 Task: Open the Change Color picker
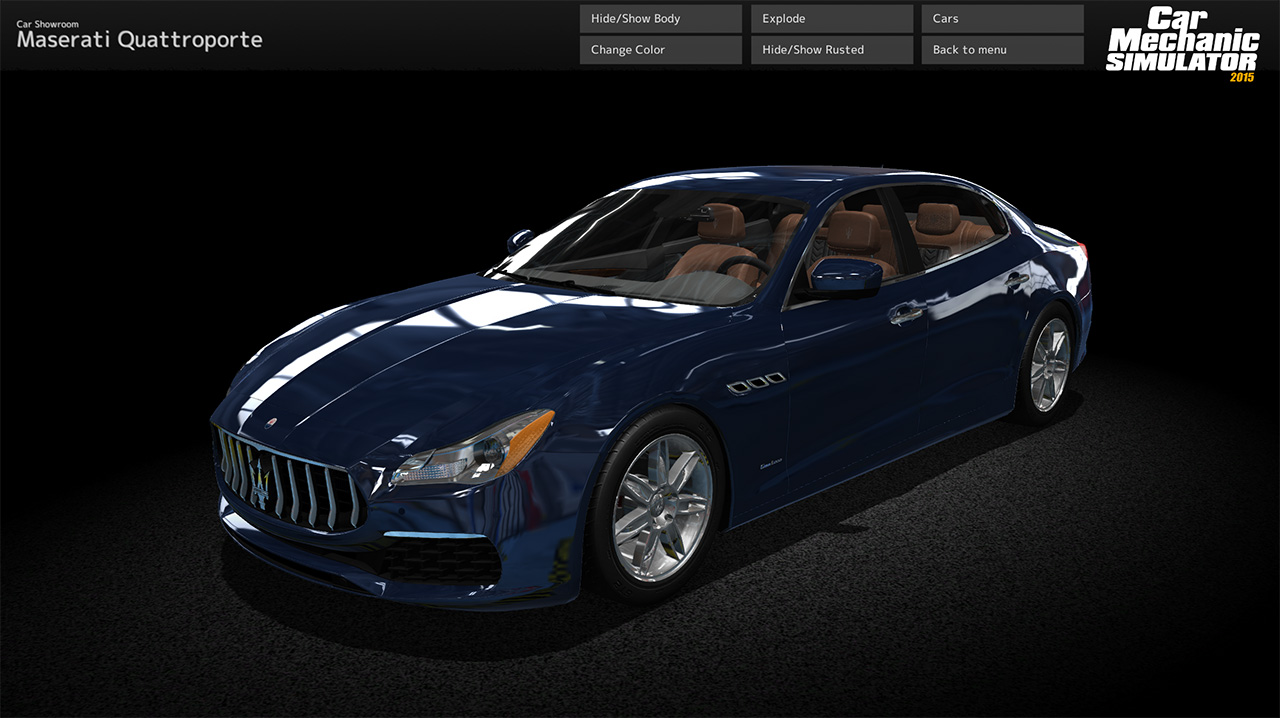tap(660, 49)
